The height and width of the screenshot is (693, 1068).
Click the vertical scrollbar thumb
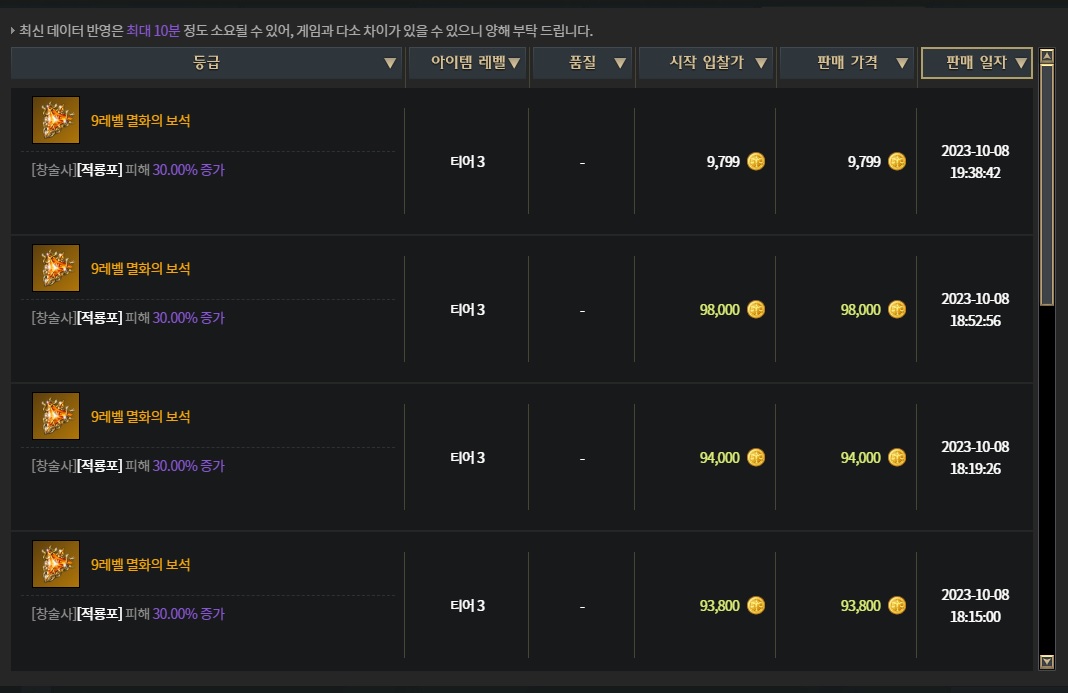1047,185
